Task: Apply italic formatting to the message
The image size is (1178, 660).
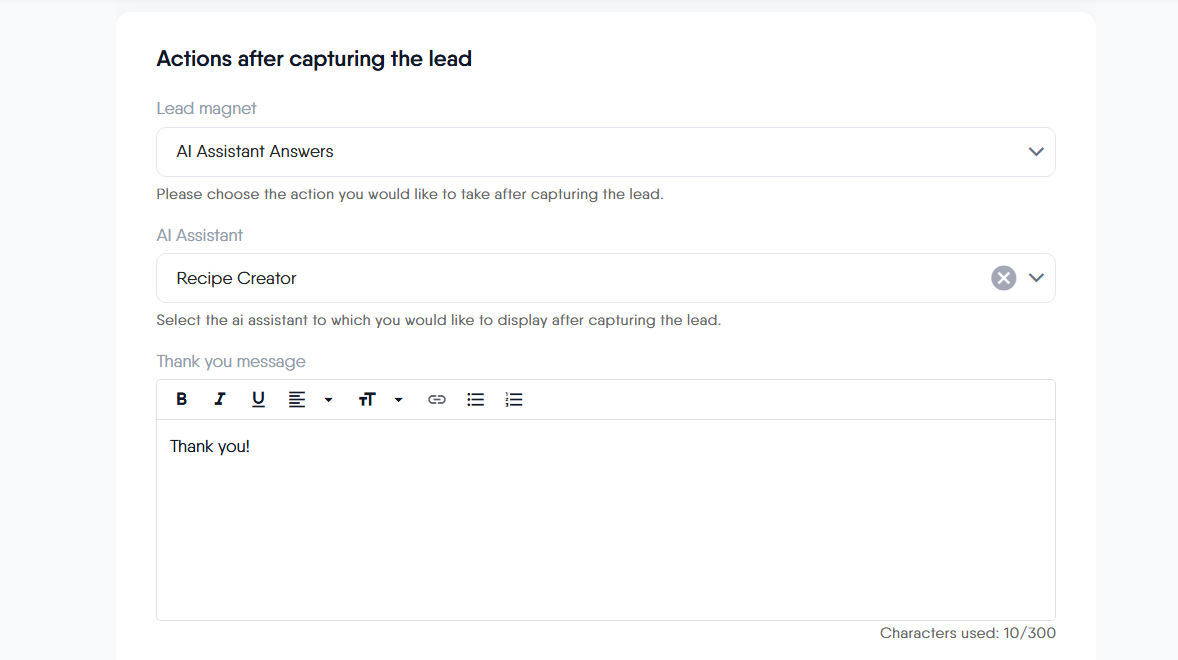Action: (220, 399)
